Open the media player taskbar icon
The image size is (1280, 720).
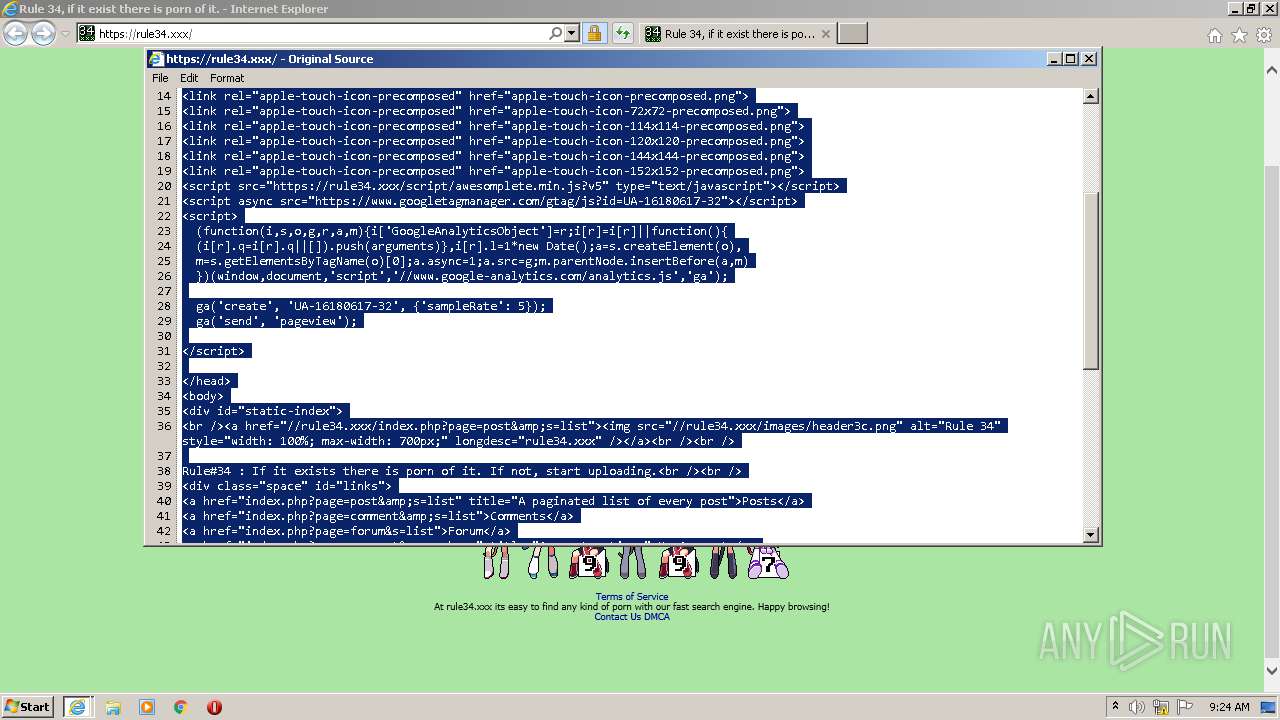[147, 707]
